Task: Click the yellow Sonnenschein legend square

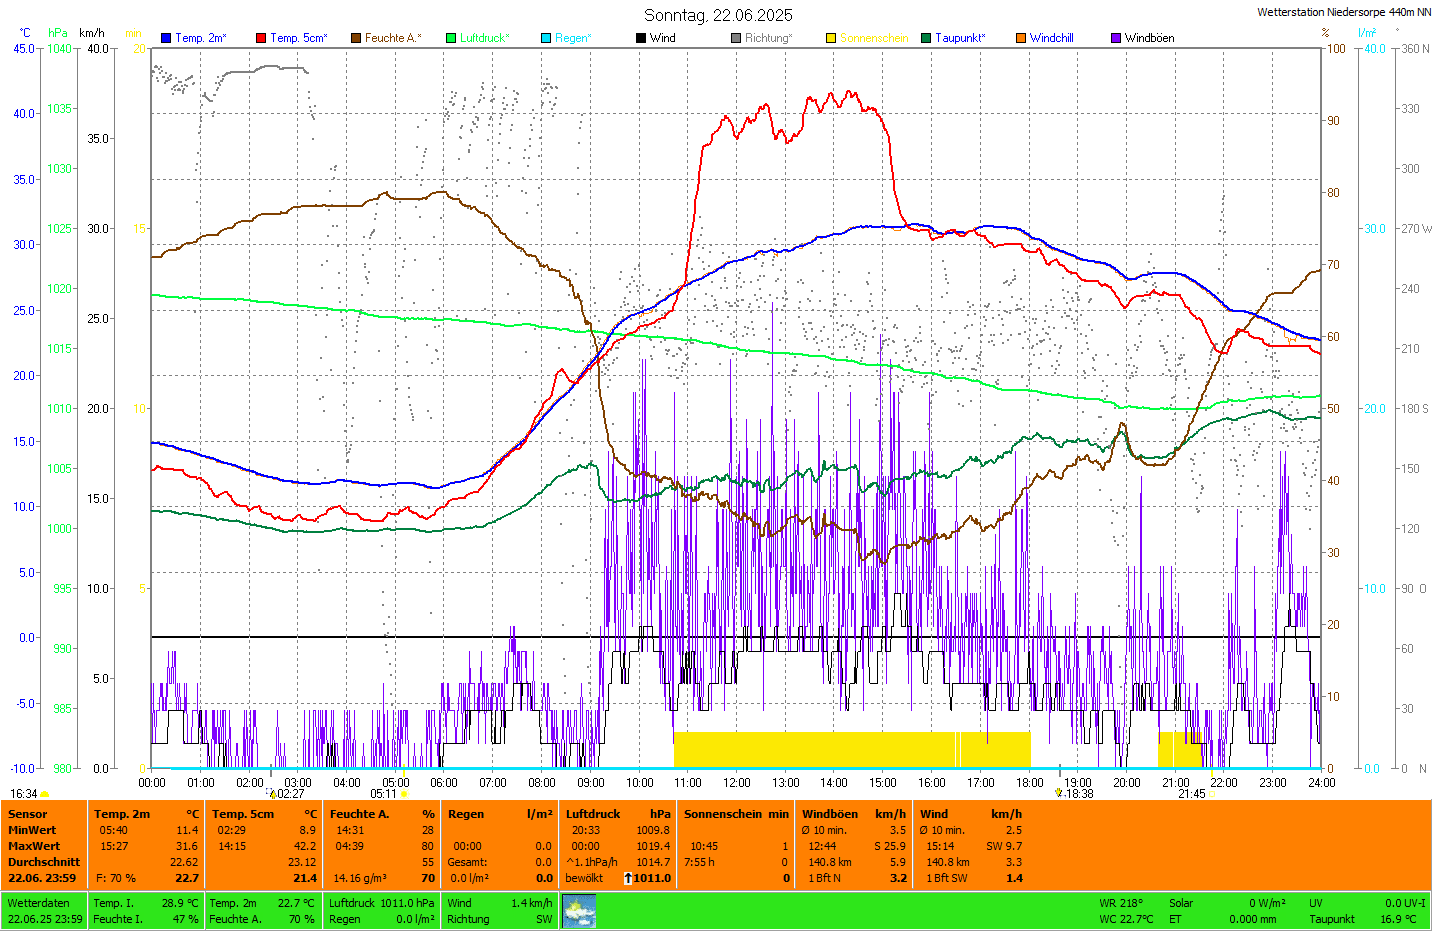Action: (831, 38)
